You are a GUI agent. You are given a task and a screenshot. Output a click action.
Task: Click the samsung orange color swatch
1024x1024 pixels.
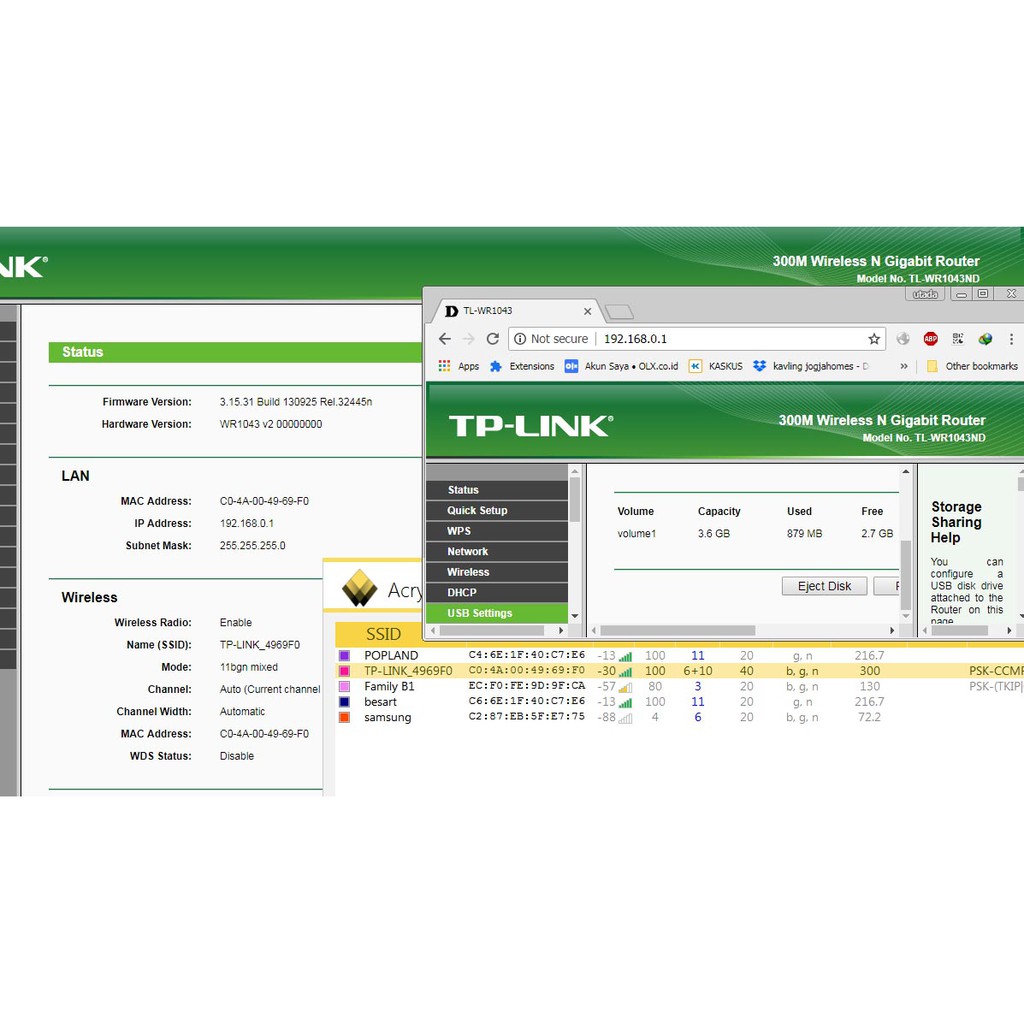click(345, 718)
